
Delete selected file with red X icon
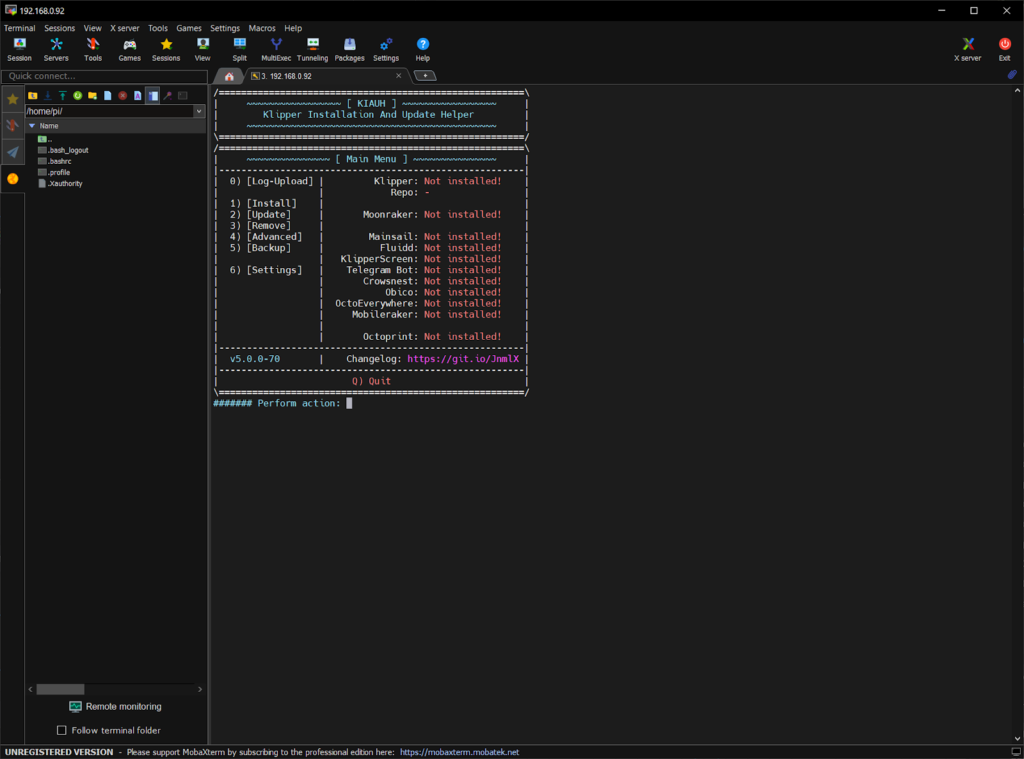tap(123, 95)
